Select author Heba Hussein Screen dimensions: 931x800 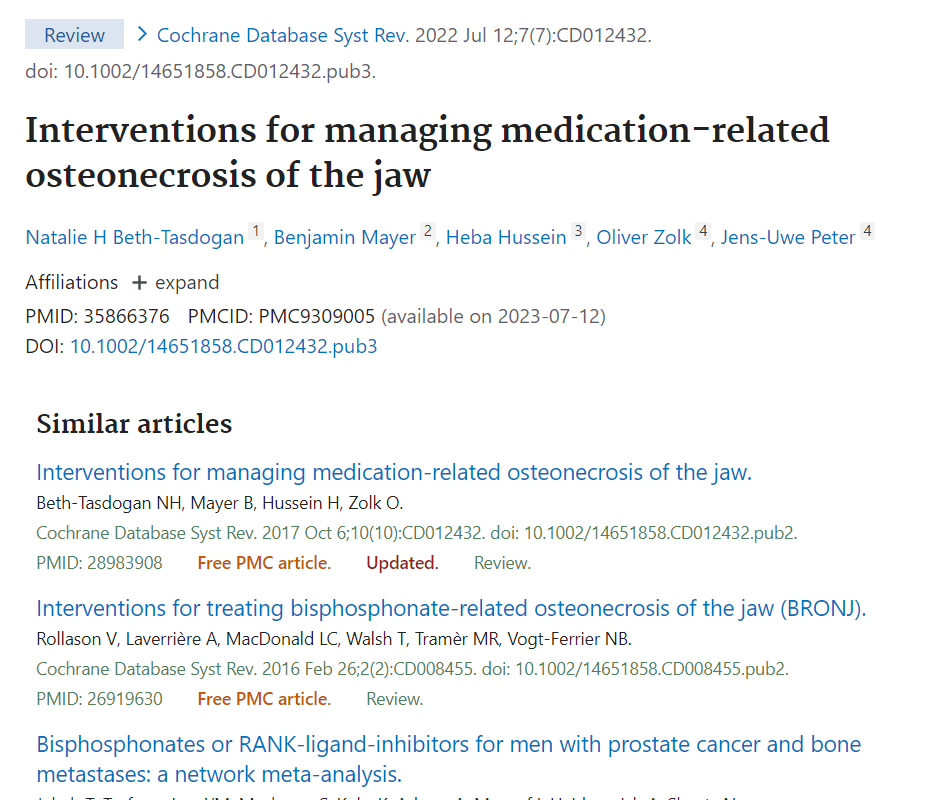506,238
